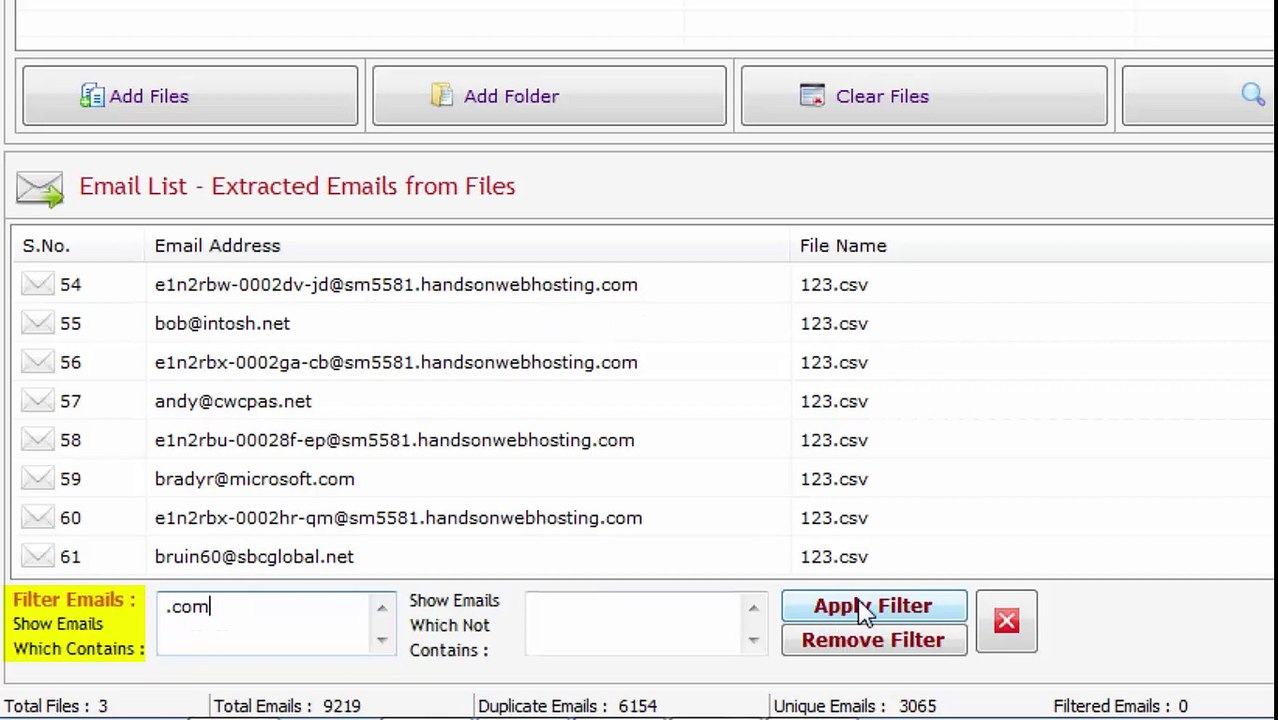Click the Unique Emails 3065 status entry
This screenshot has width=1278, height=720.
(x=855, y=706)
